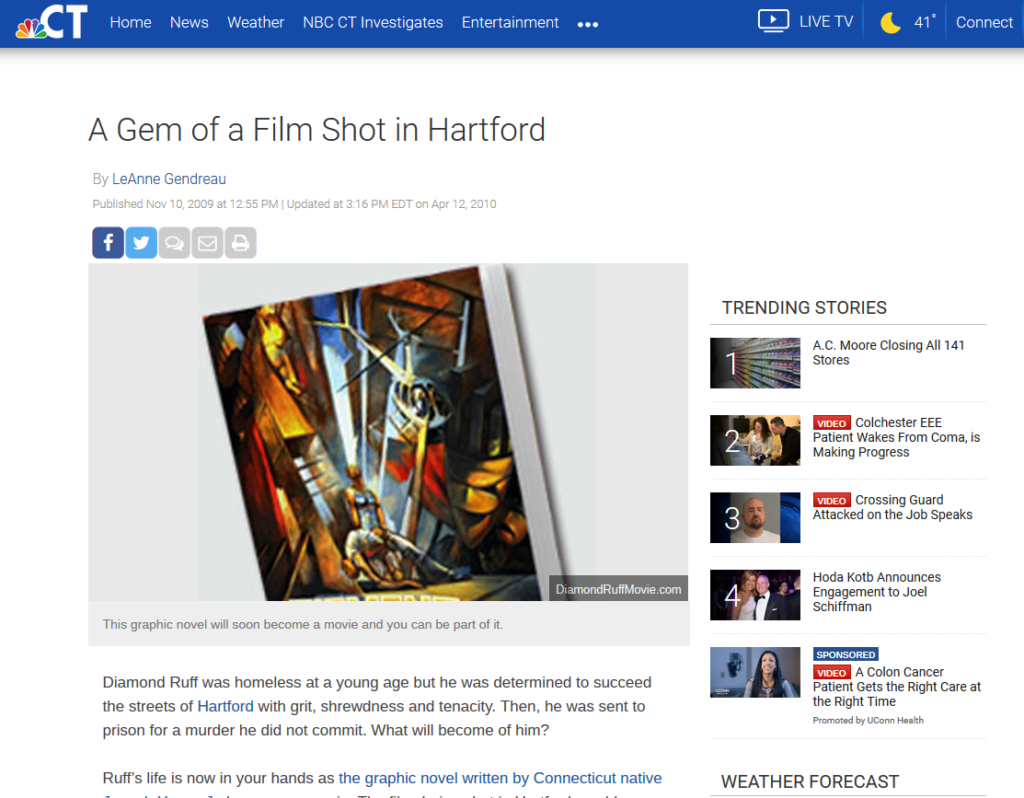The image size is (1024, 798).
Task: Click the NBC CT peacock logo
Action: coord(52,22)
